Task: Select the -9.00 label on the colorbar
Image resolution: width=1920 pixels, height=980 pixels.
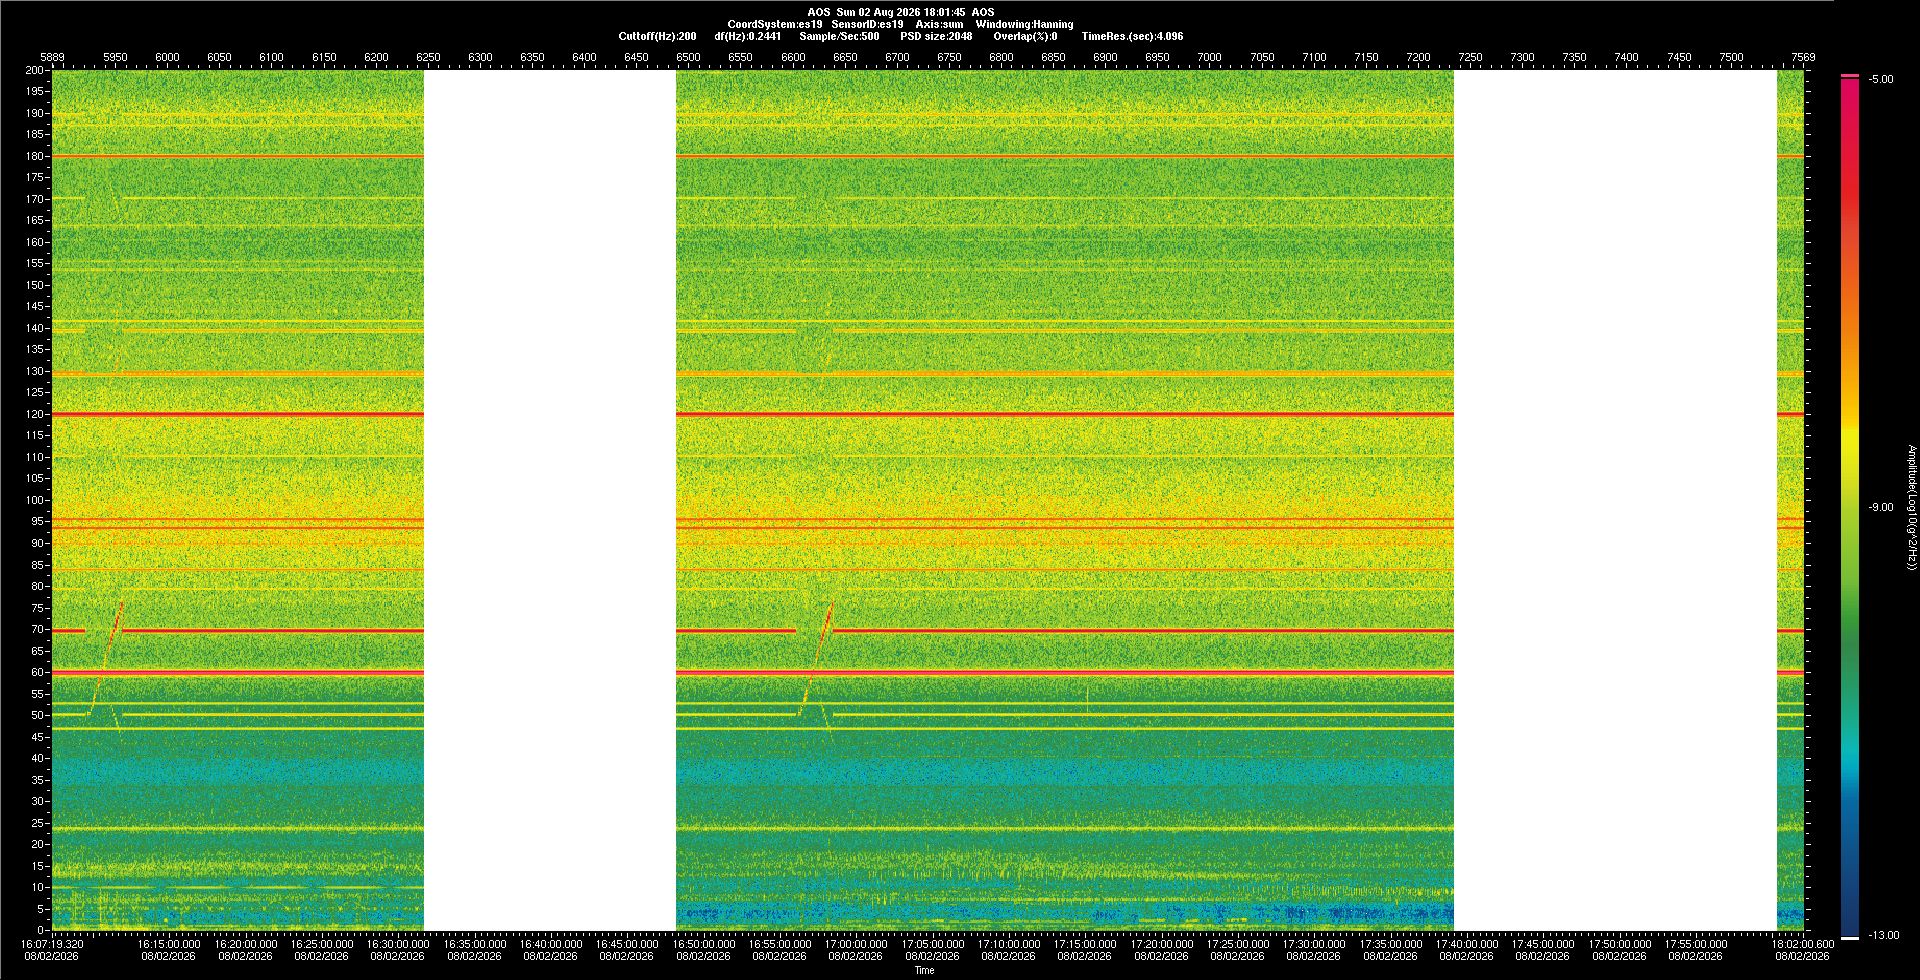Action: pyautogui.click(x=1880, y=507)
